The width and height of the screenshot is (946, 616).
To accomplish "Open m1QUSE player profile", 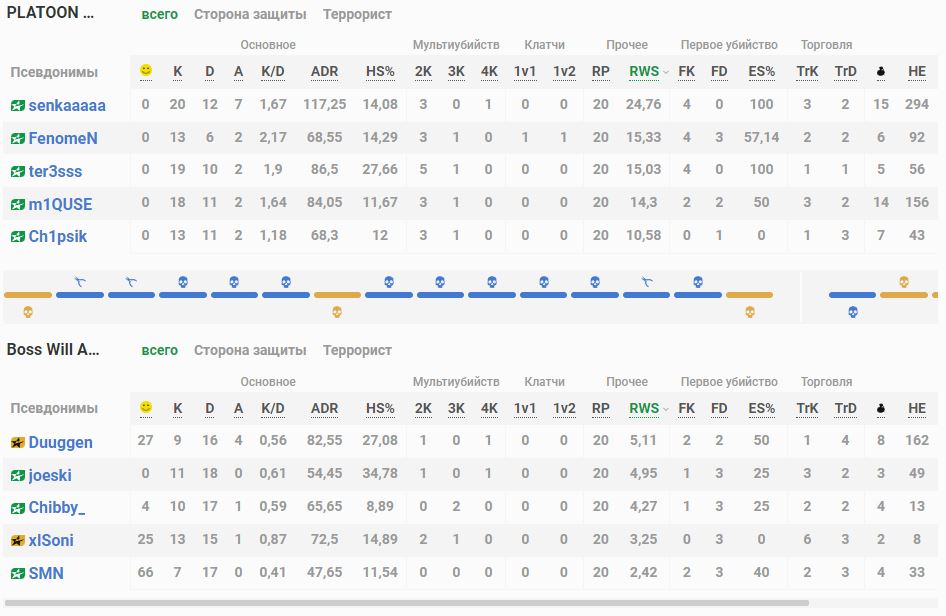I will point(60,204).
